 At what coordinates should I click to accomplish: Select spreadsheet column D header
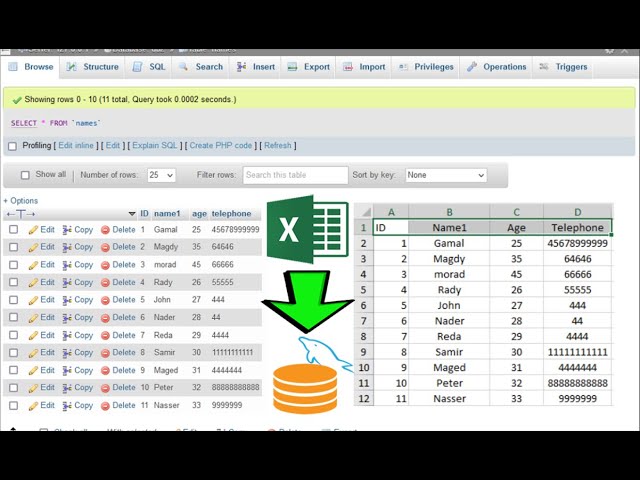point(578,212)
